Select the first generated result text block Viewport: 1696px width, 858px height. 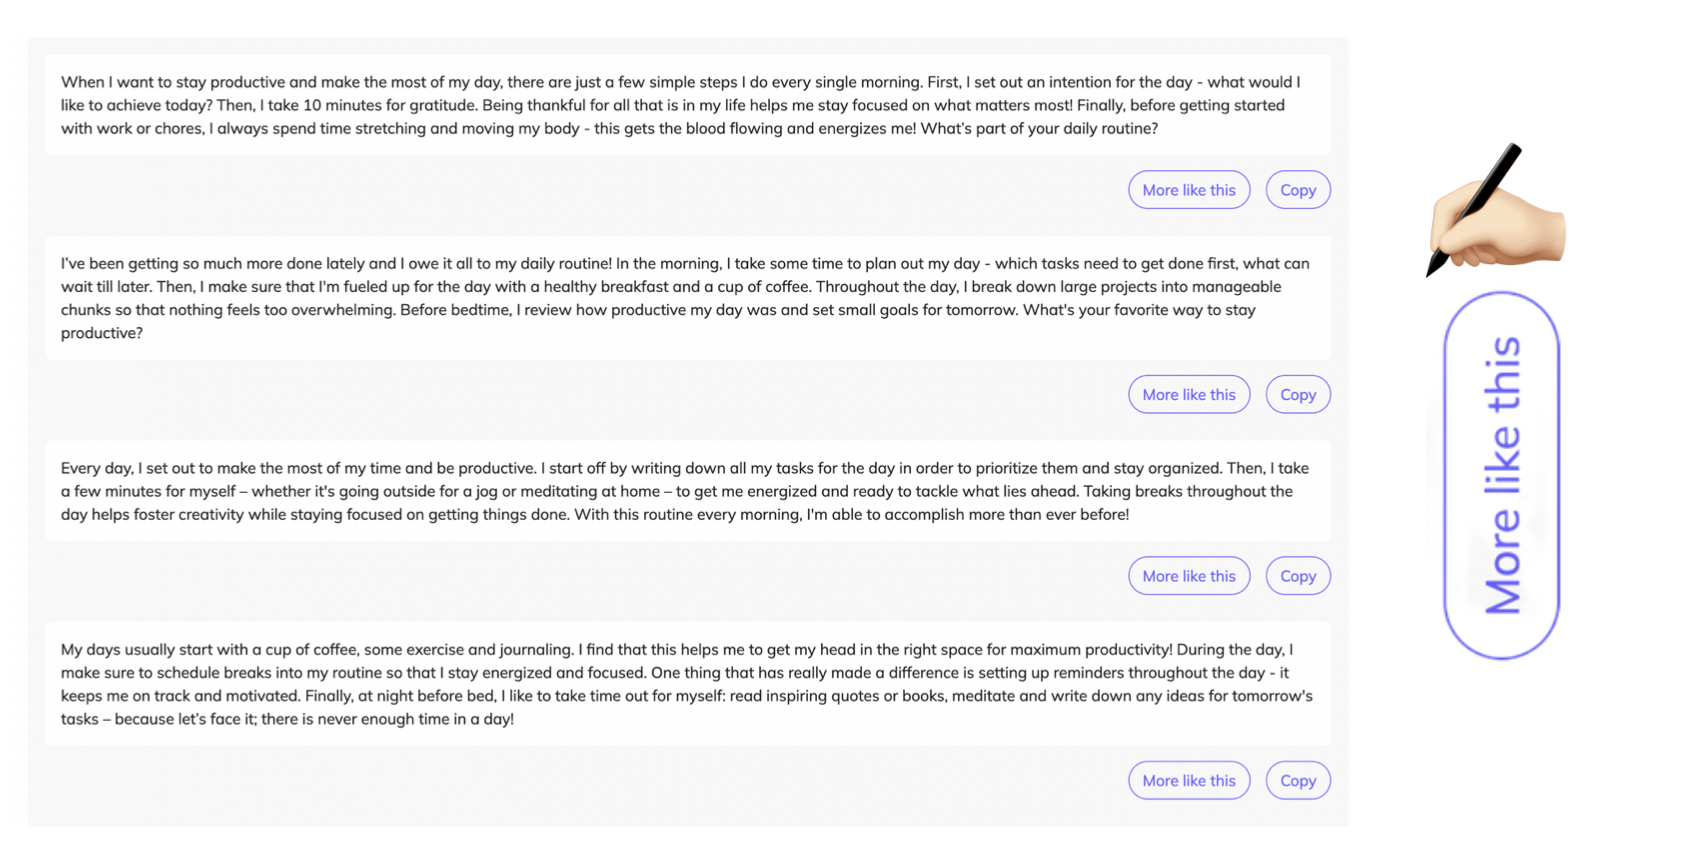point(688,105)
